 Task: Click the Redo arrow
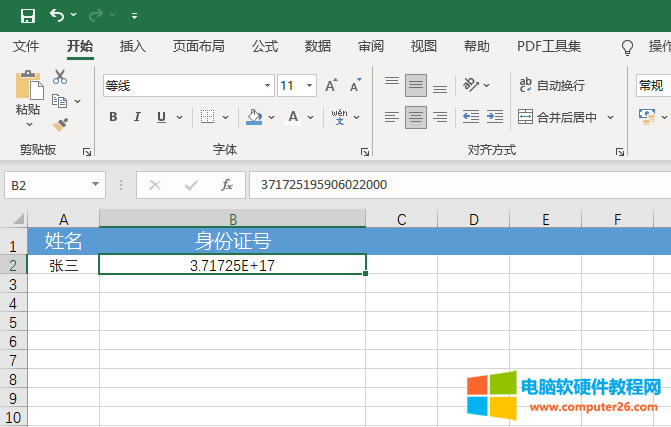click(96, 15)
